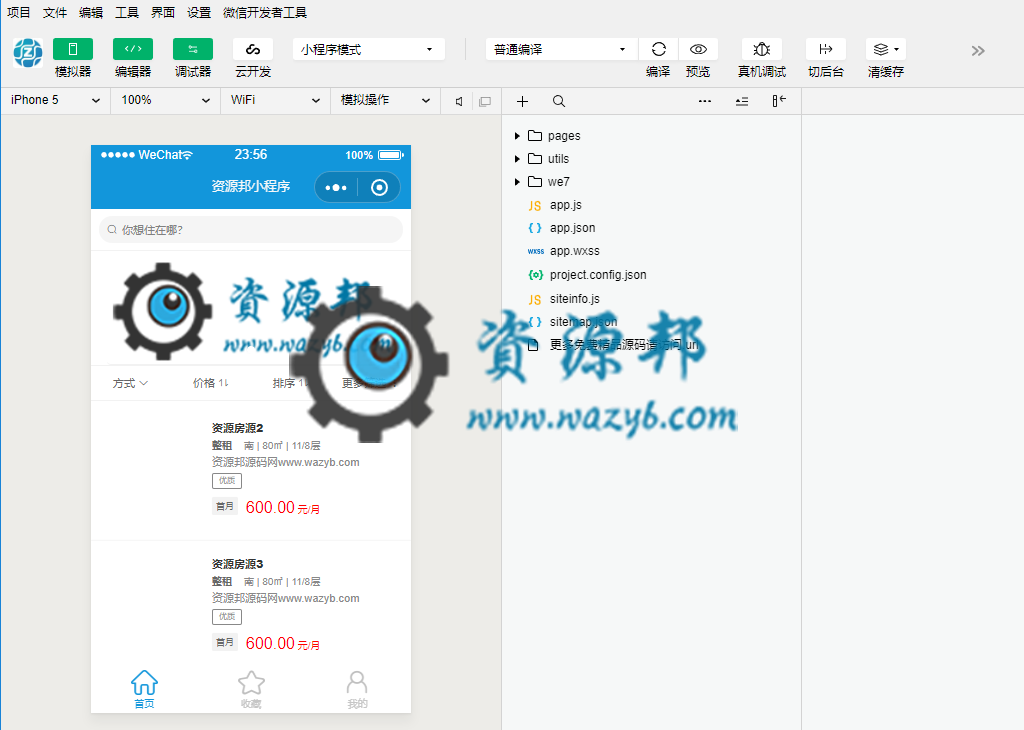
Task: Open the 微信开发者工具 menu
Action: [264, 12]
